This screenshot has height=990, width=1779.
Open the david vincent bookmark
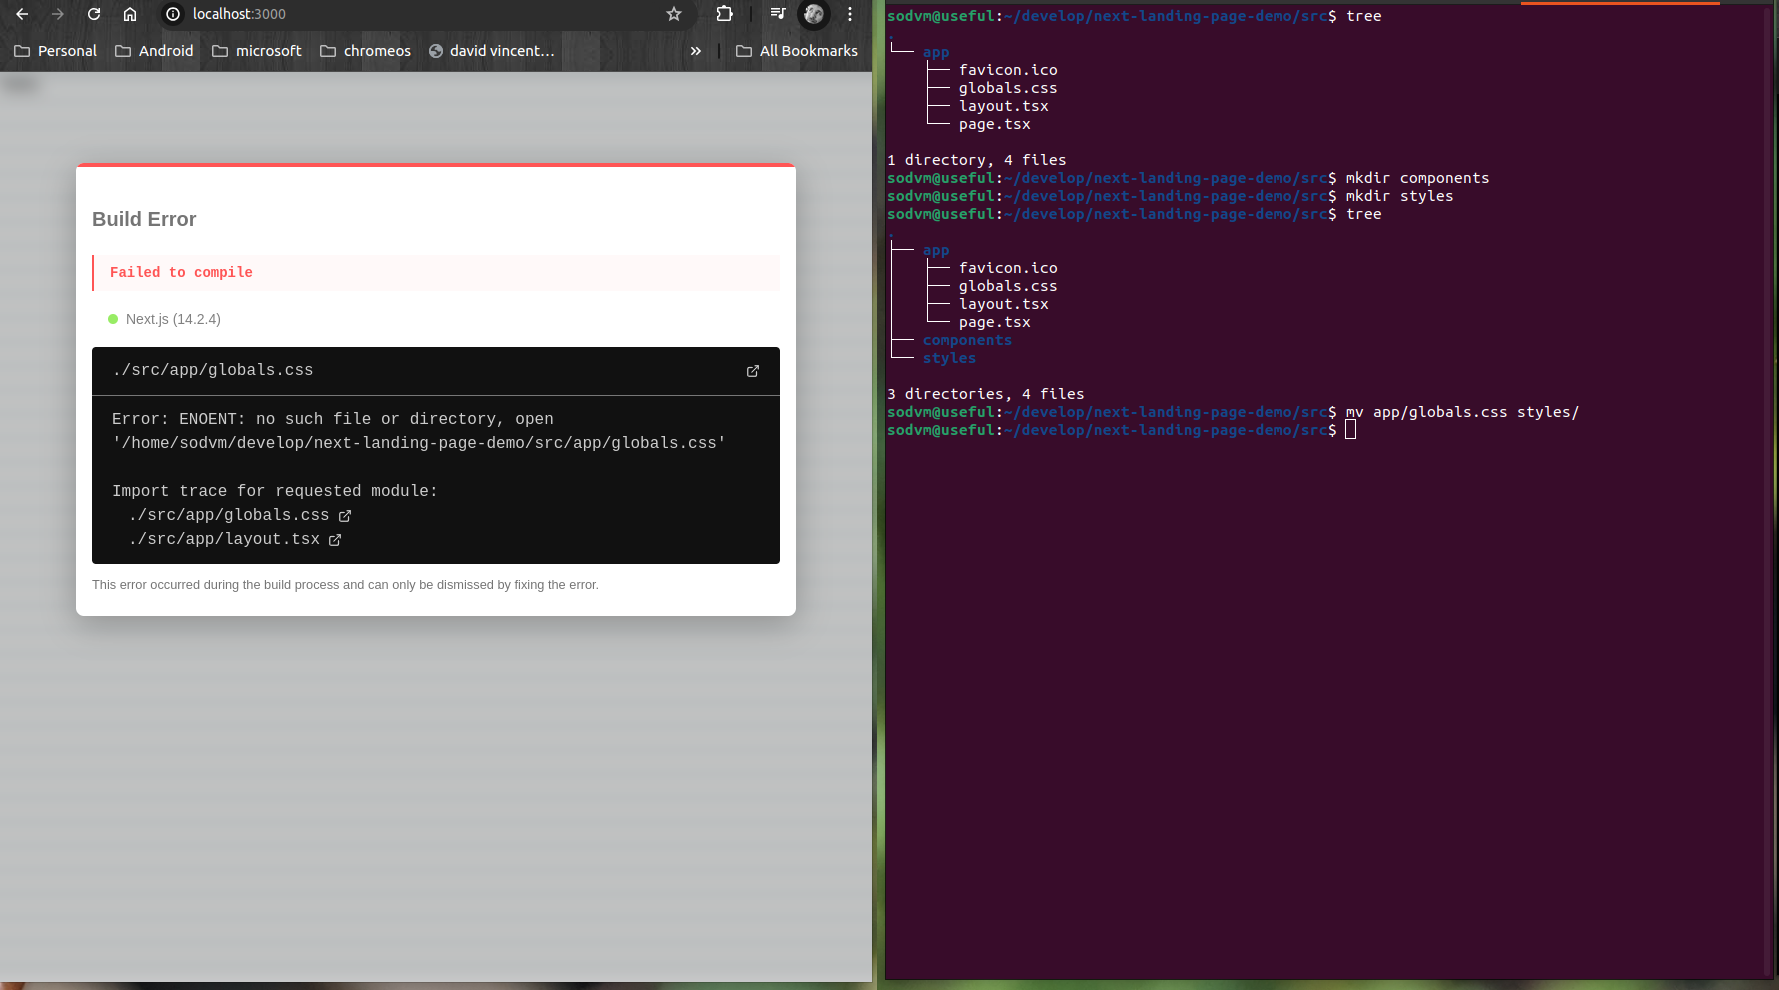tap(491, 51)
